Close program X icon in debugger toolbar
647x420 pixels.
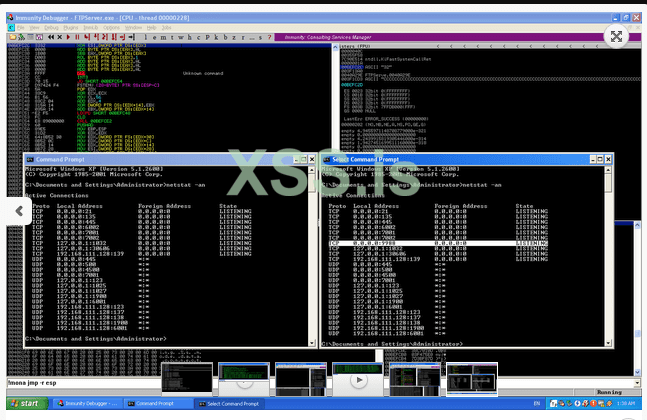click(59, 37)
